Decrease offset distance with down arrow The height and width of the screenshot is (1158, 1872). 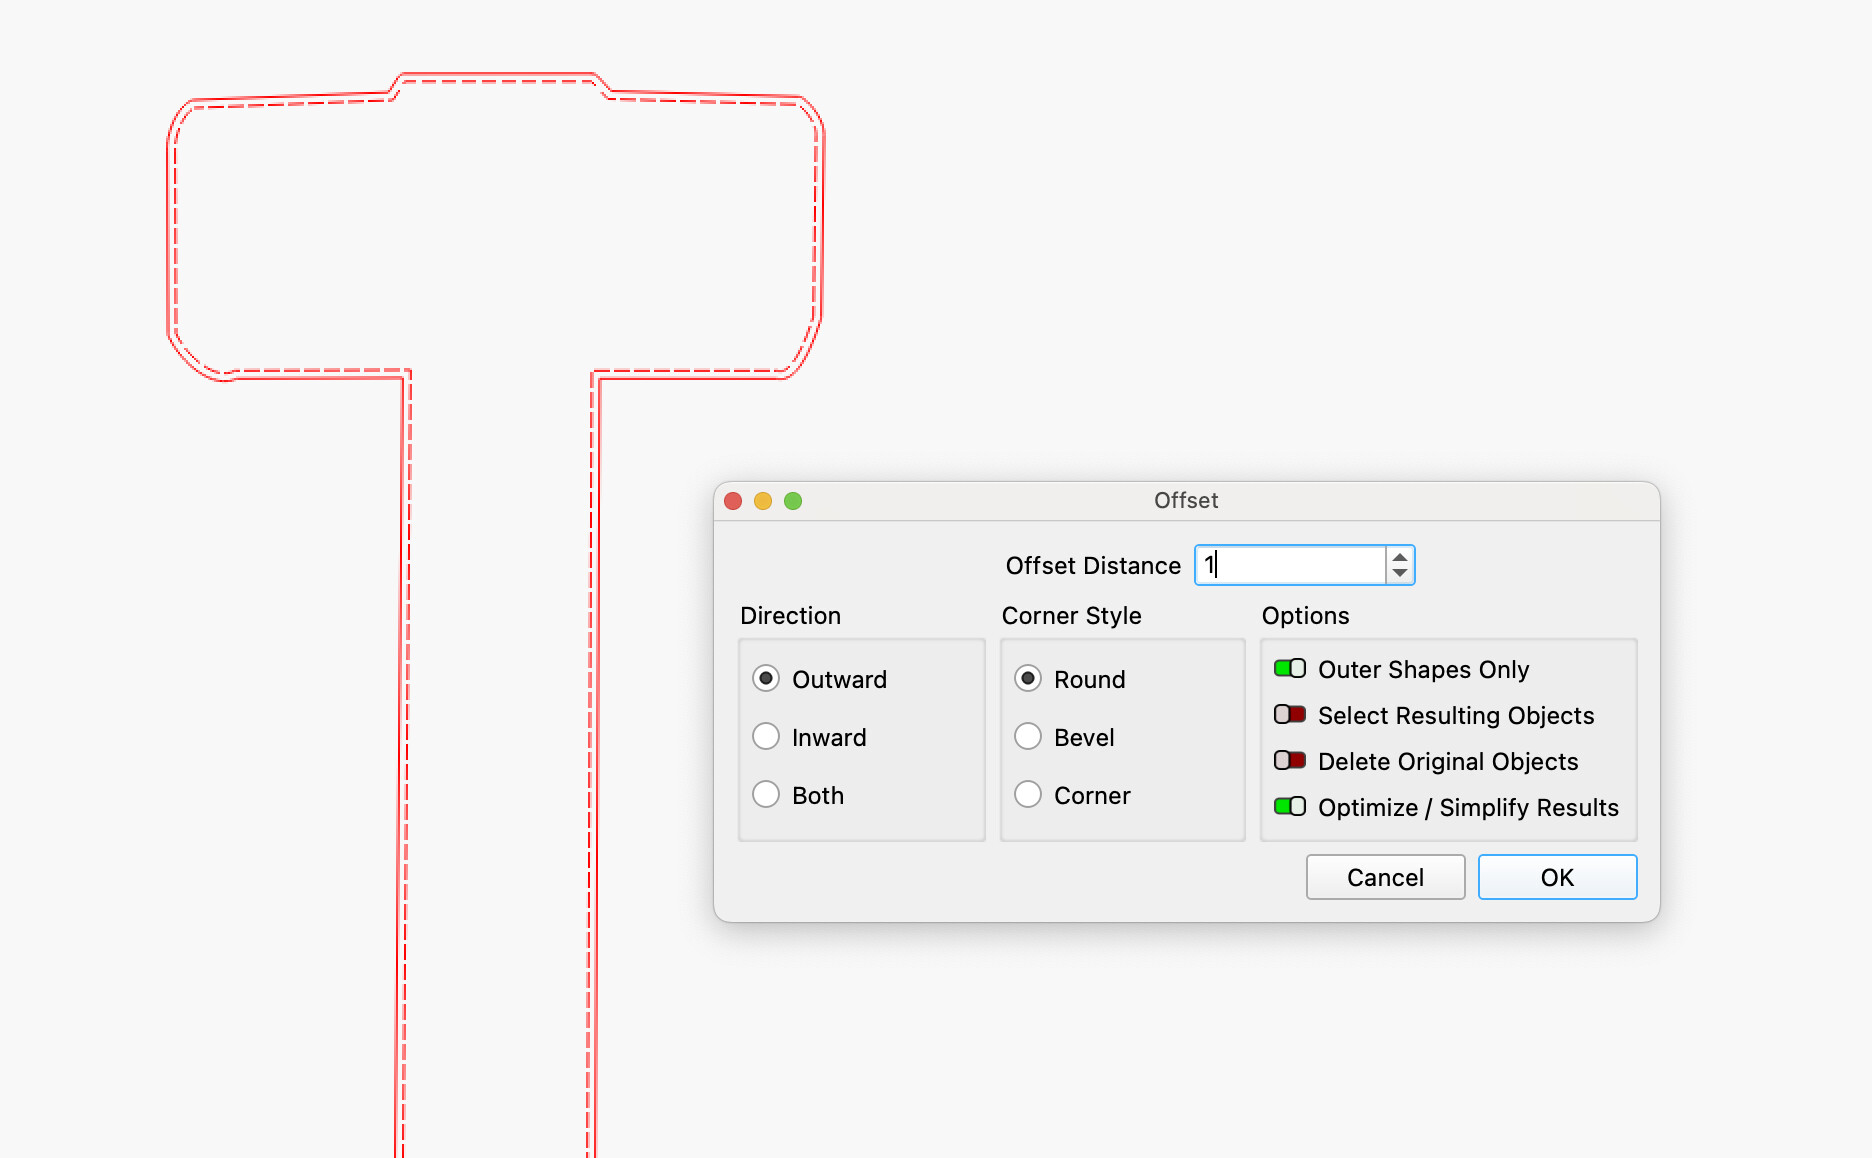(x=1400, y=574)
